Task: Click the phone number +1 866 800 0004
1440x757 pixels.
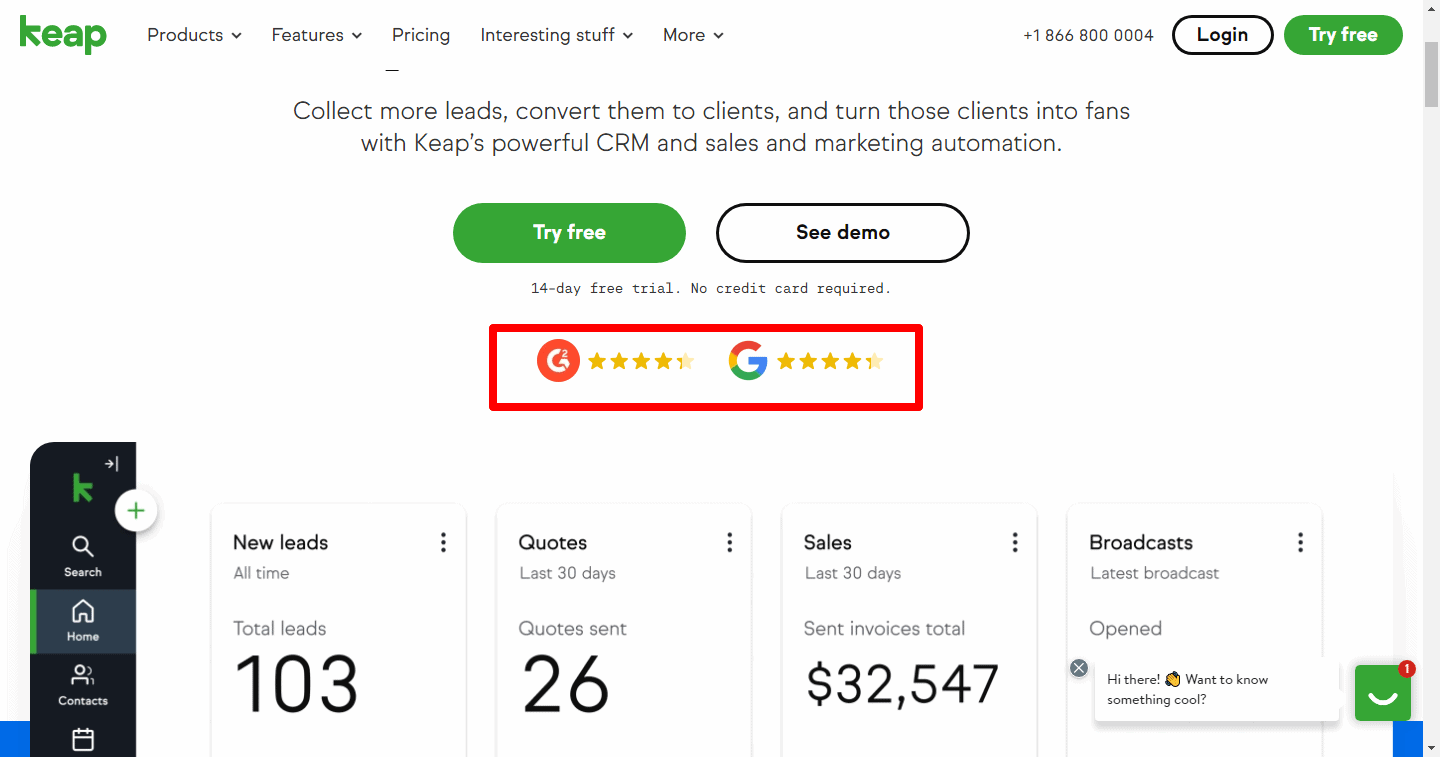Action: pos(1088,35)
